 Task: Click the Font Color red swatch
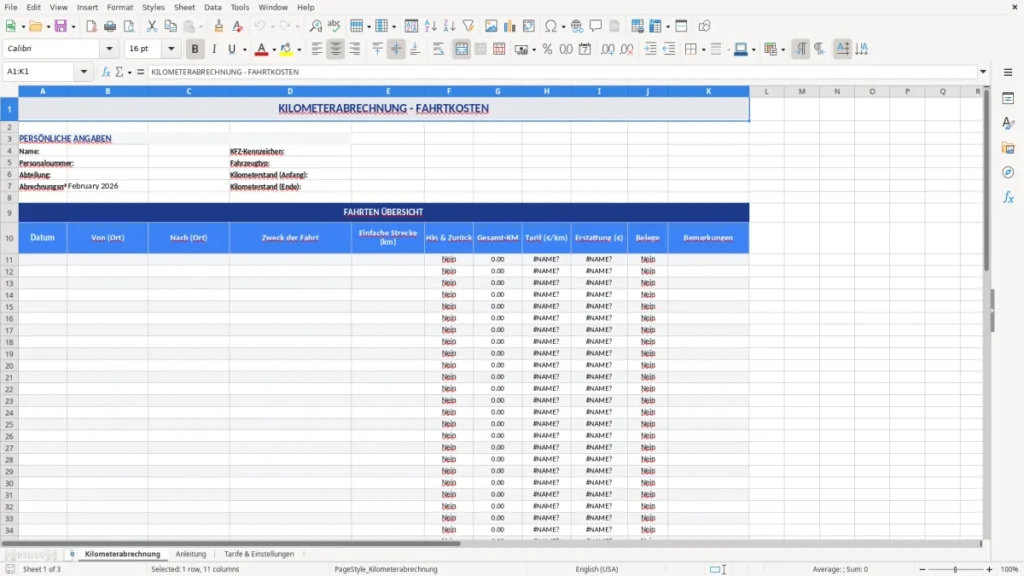point(261,49)
